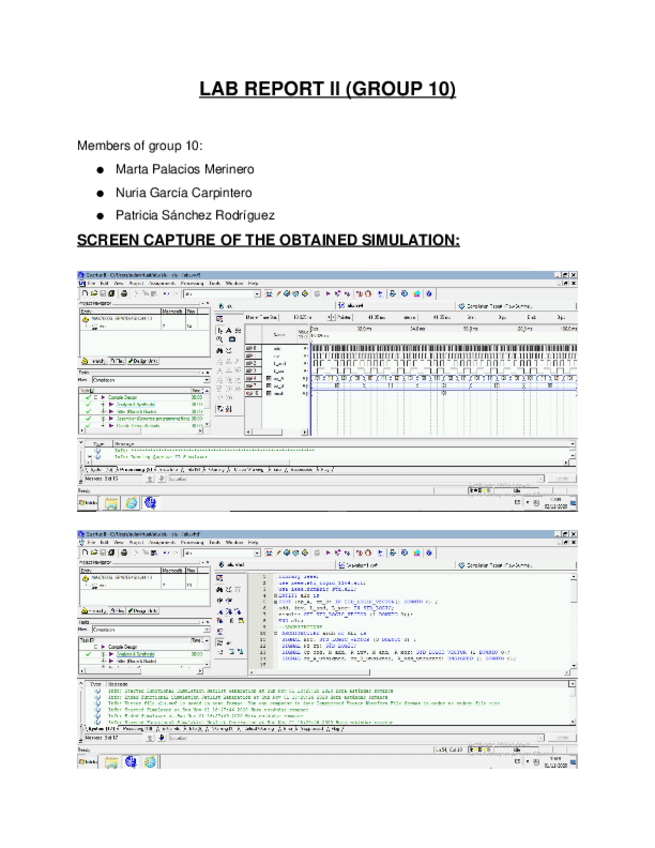The image size is (655, 848).
Task: Expand Analysis & Synthesis task, upper screenshot
Action: [x=103, y=405]
